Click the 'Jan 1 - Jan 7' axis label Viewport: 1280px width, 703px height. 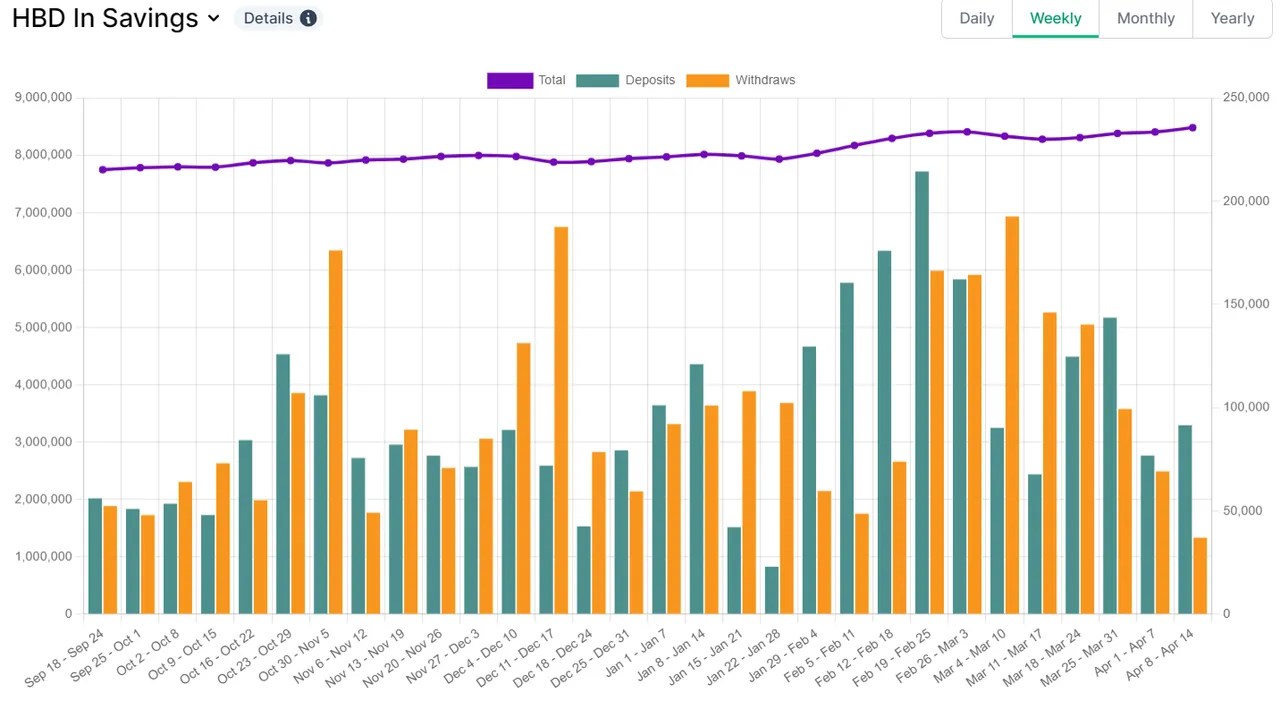(637, 653)
